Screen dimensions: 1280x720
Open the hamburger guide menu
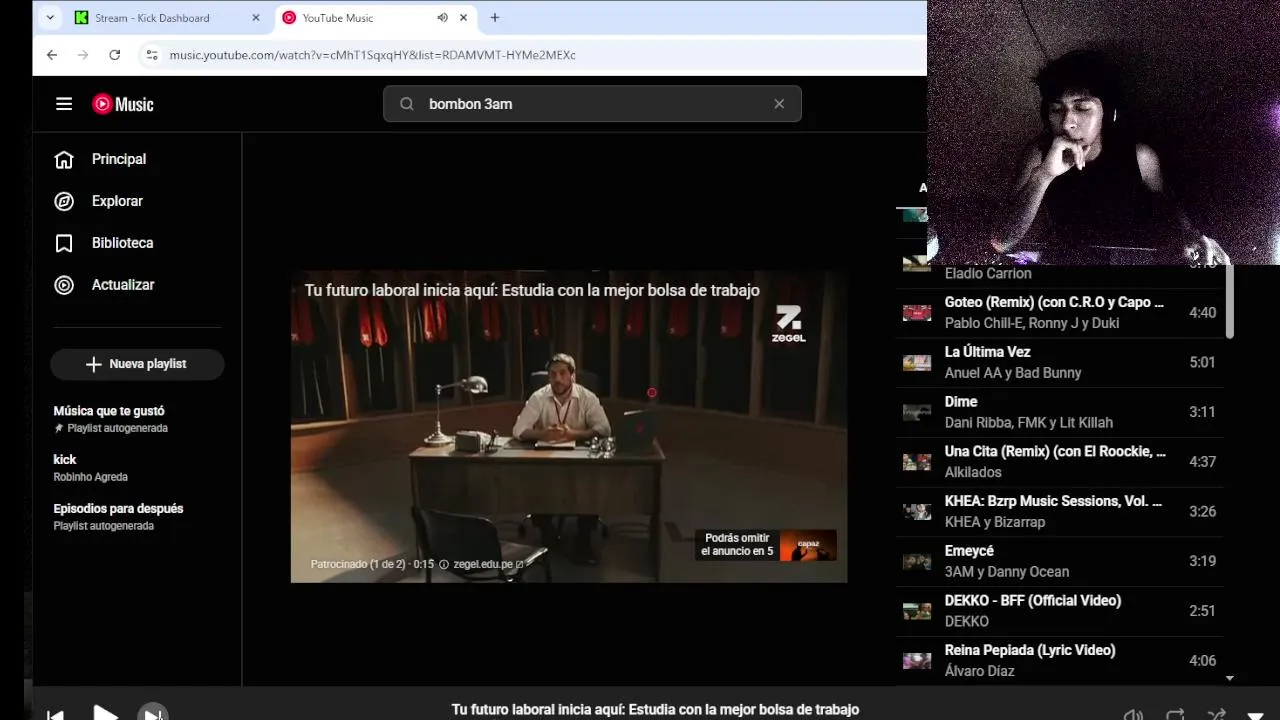[64, 104]
